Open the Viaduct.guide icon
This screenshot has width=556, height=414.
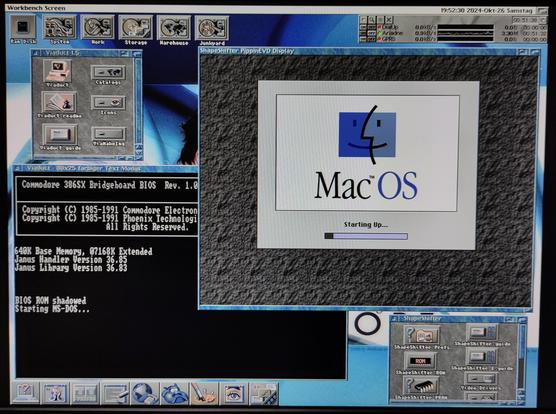point(60,134)
